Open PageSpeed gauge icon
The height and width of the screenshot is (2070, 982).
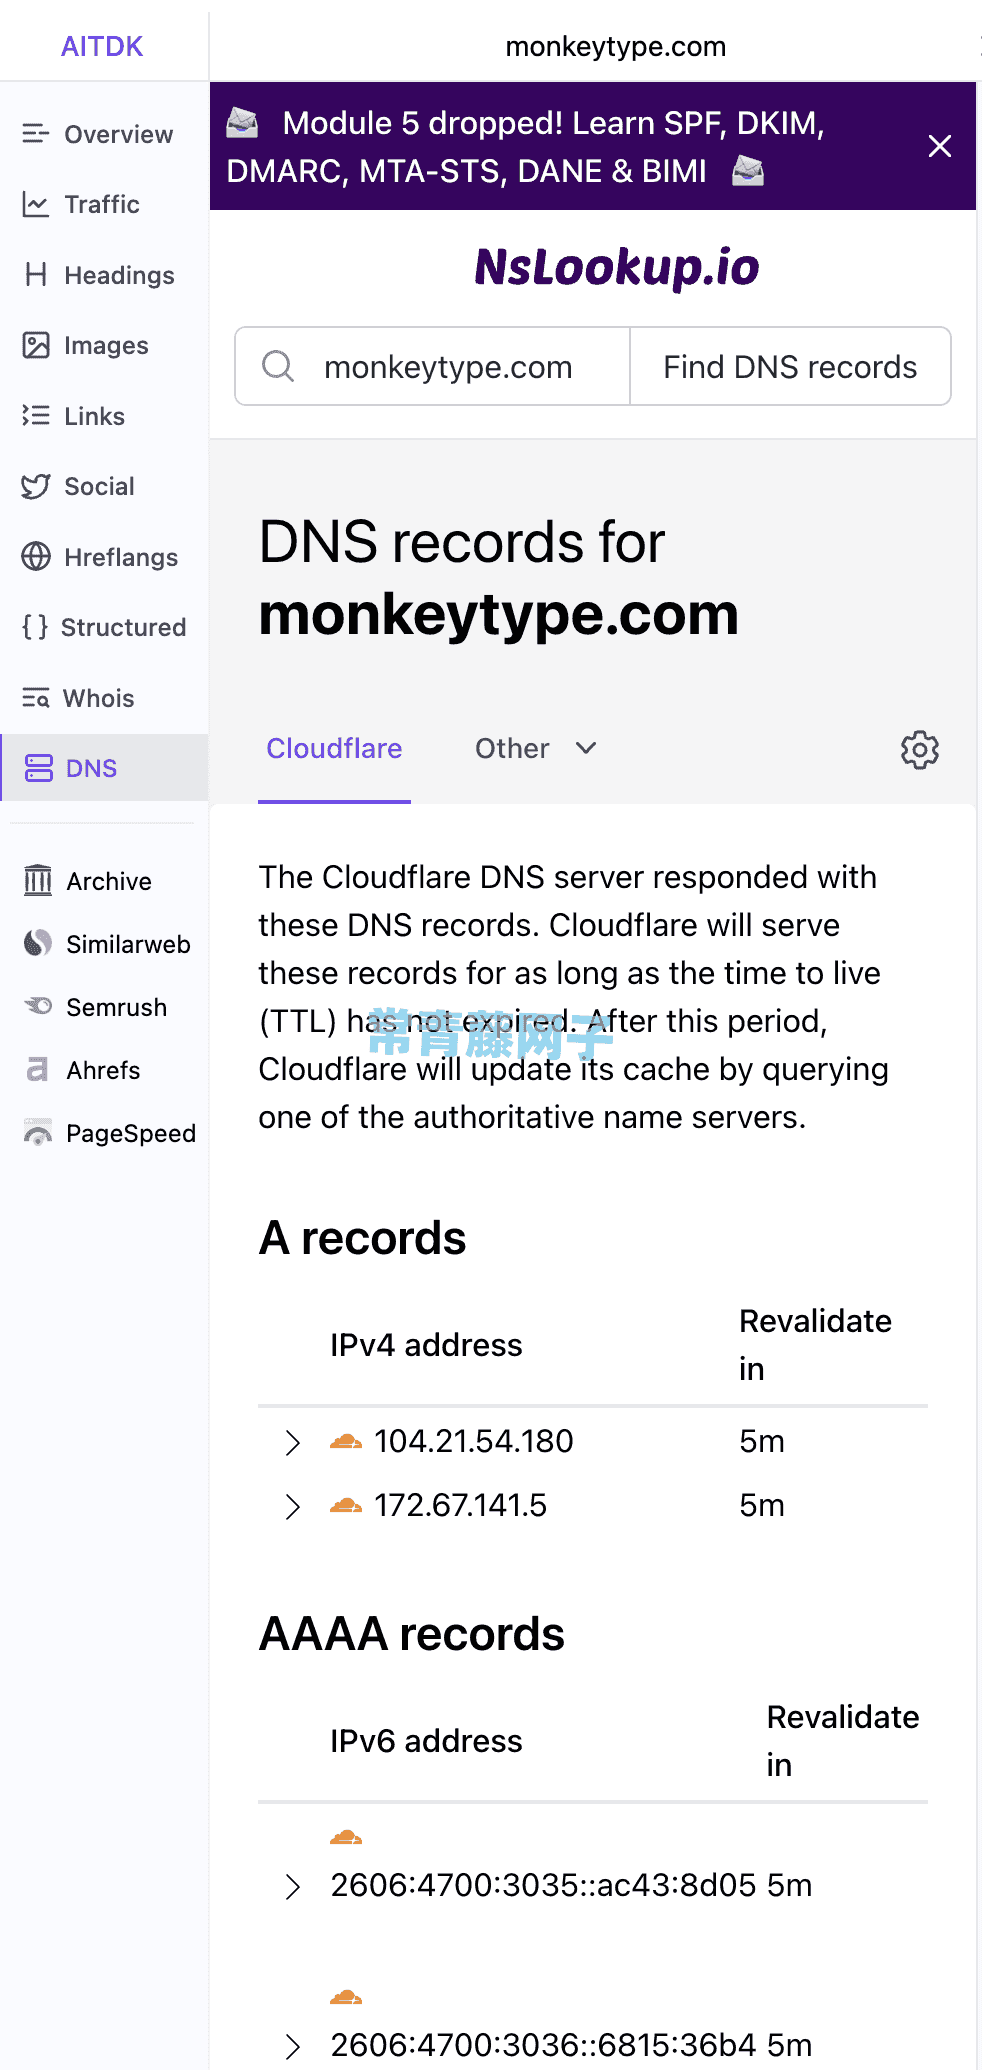click(38, 1133)
